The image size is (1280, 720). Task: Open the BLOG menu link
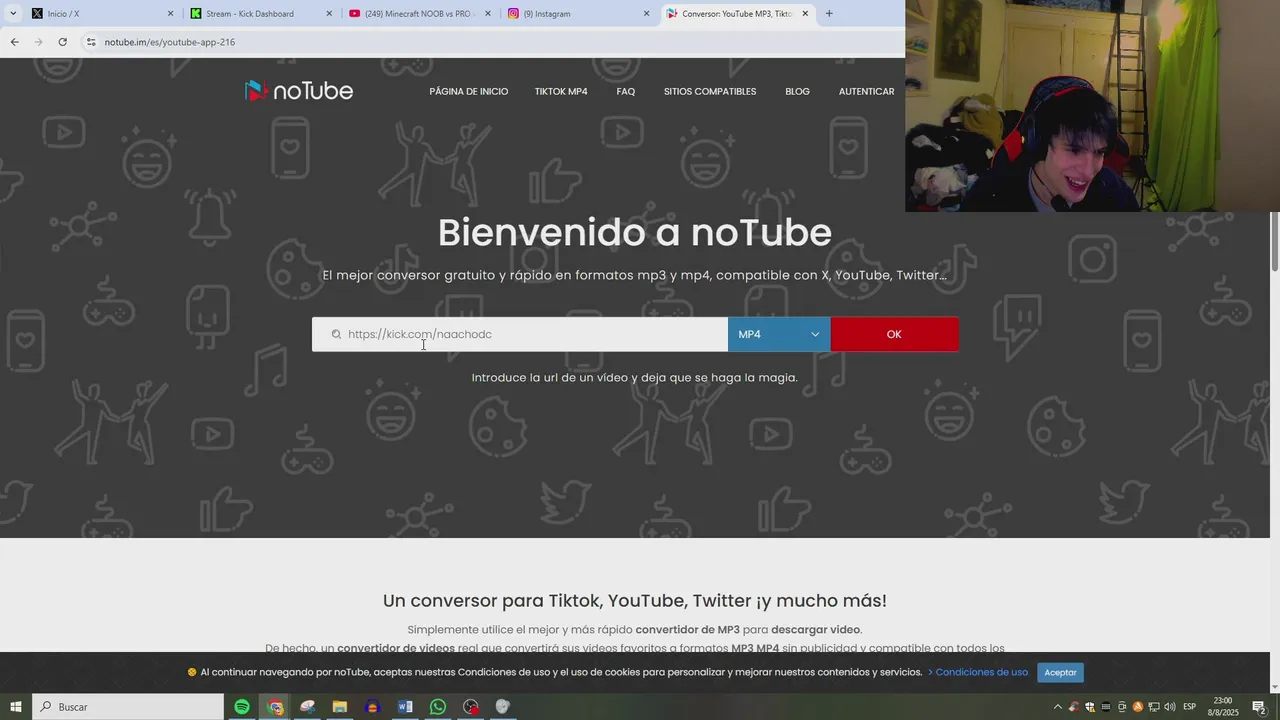click(x=797, y=92)
